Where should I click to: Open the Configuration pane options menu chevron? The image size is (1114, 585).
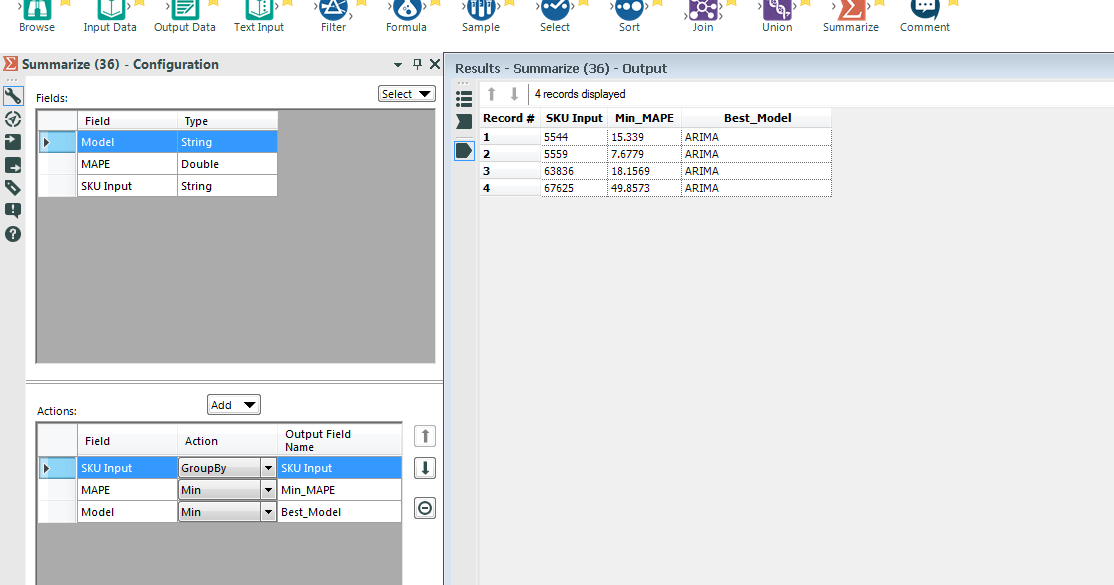click(398, 64)
